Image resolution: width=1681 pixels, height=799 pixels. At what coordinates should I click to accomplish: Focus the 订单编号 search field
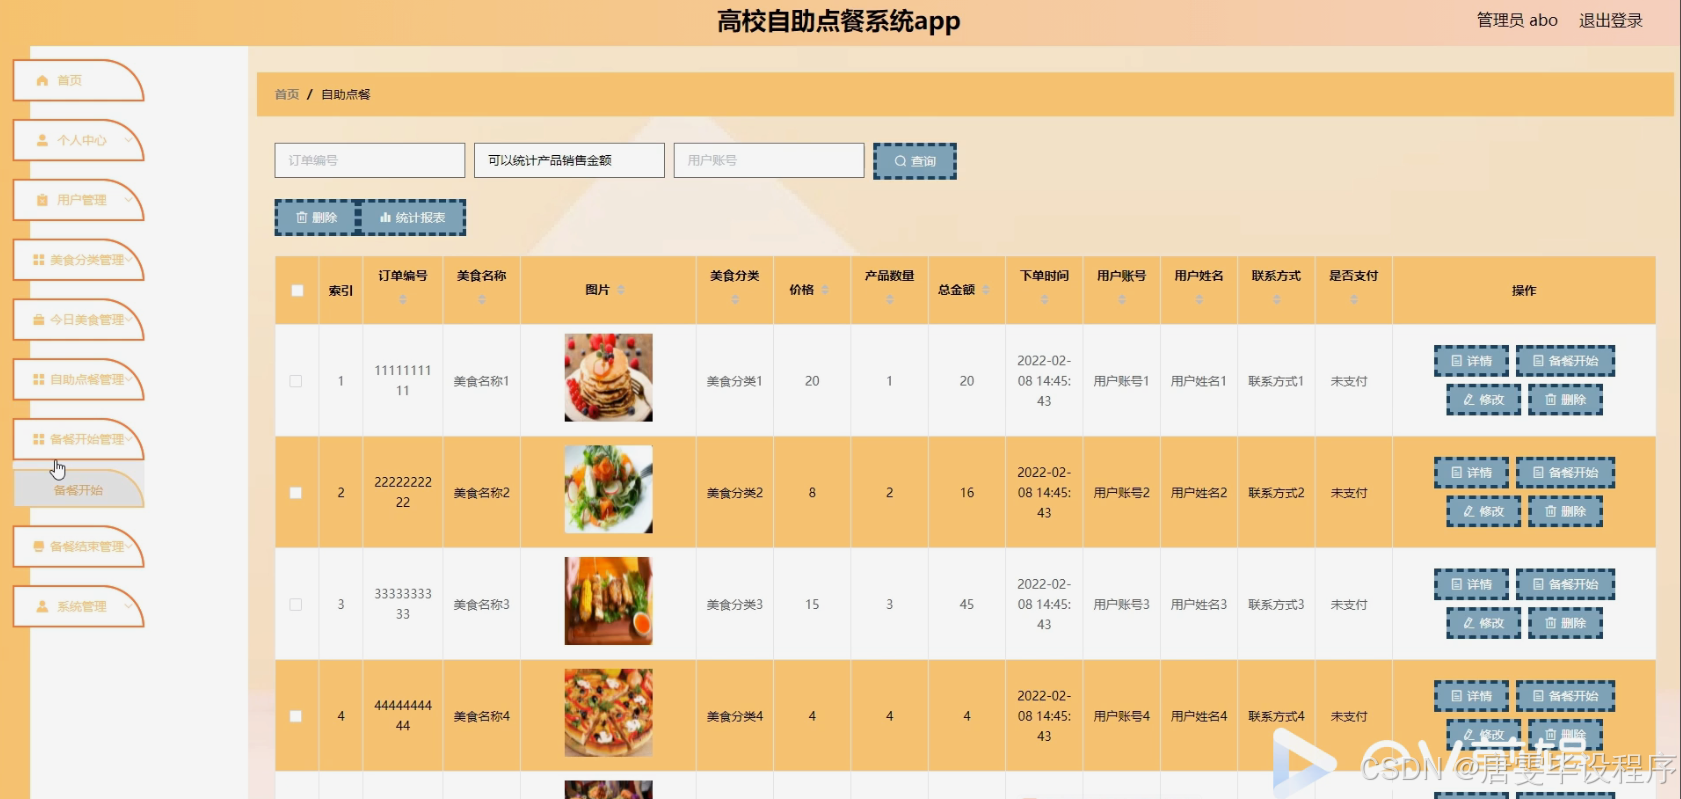pos(370,160)
